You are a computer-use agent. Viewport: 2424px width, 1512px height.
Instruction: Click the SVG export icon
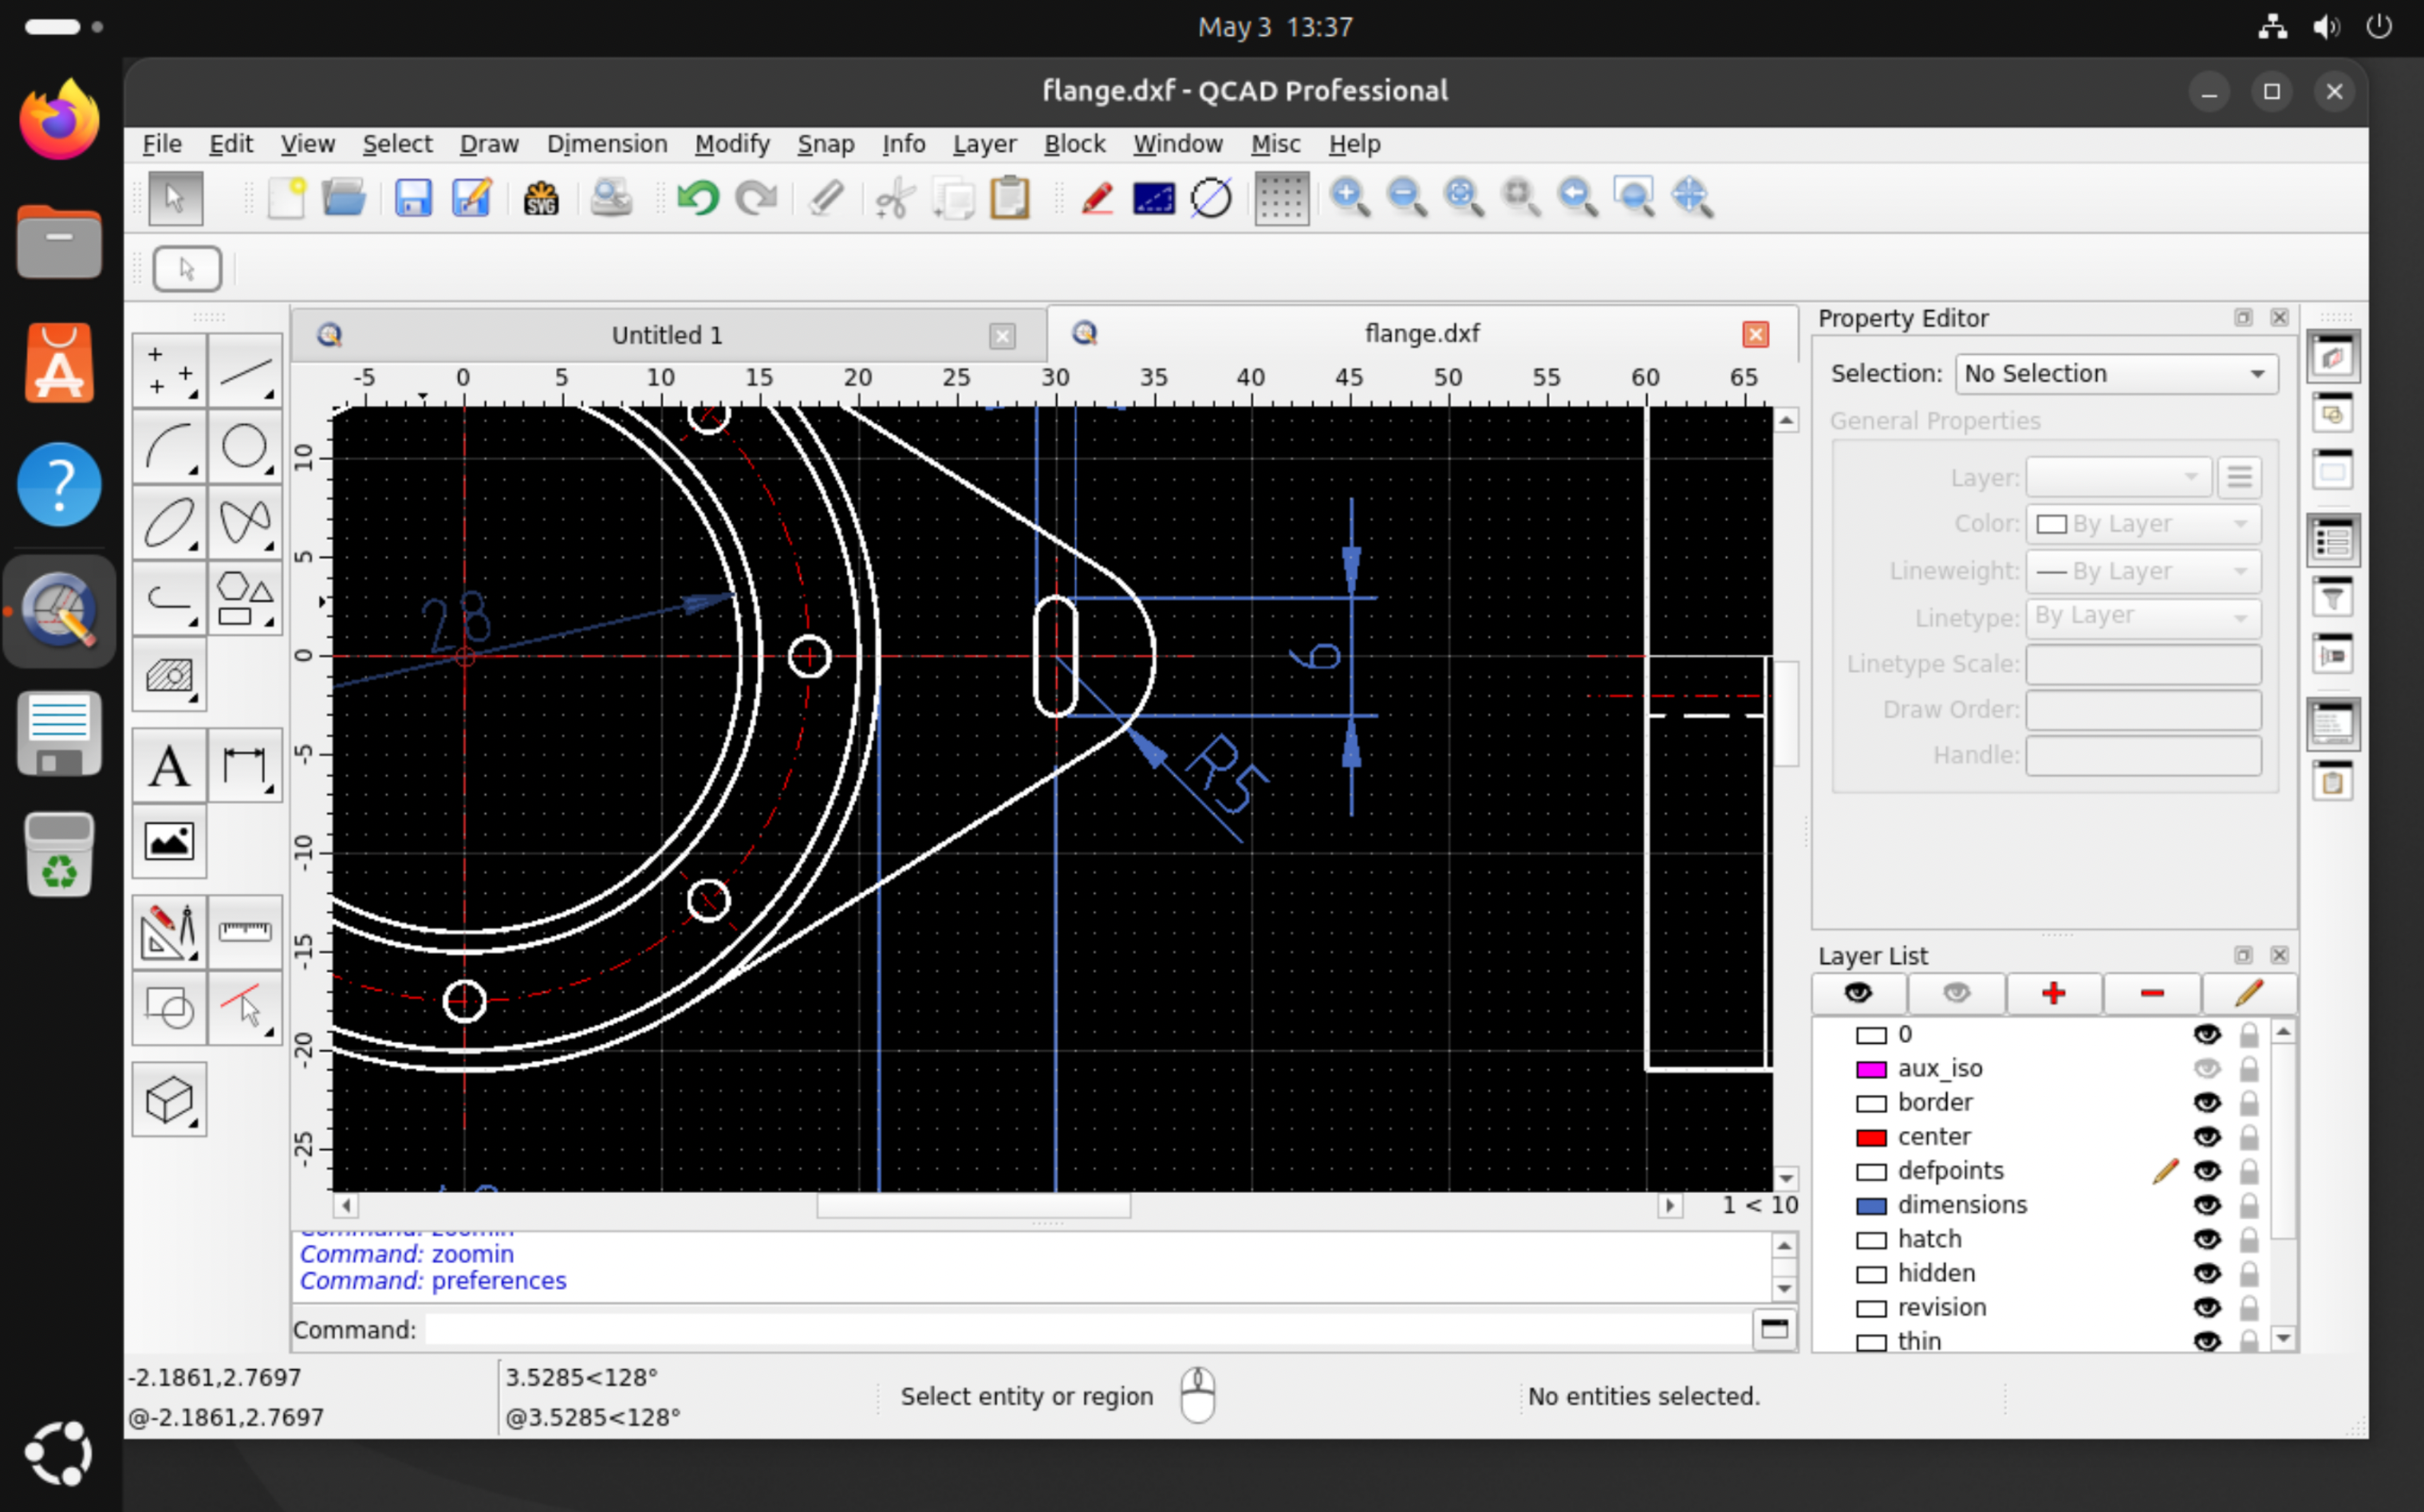pyautogui.click(x=541, y=198)
